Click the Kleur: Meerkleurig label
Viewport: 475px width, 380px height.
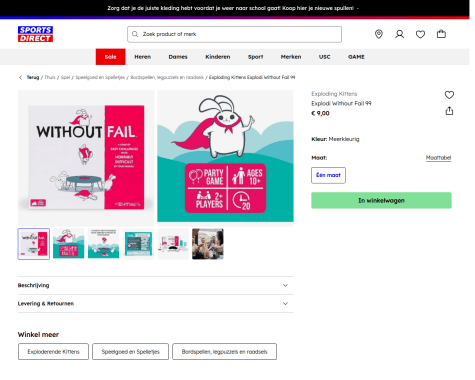pyautogui.click(x=335, y=139)
